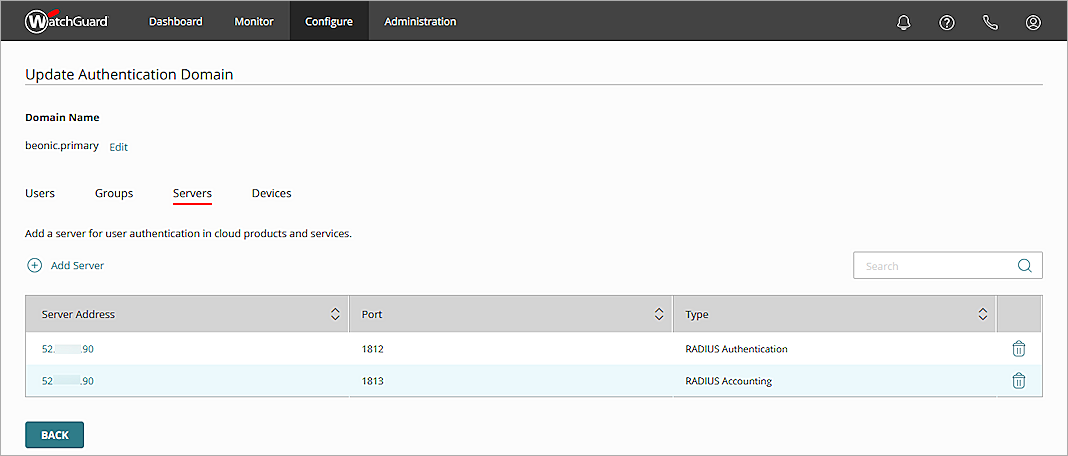Open the notifications bell
The width and height of the screenshot is (1068, 456).
[904, 22]
